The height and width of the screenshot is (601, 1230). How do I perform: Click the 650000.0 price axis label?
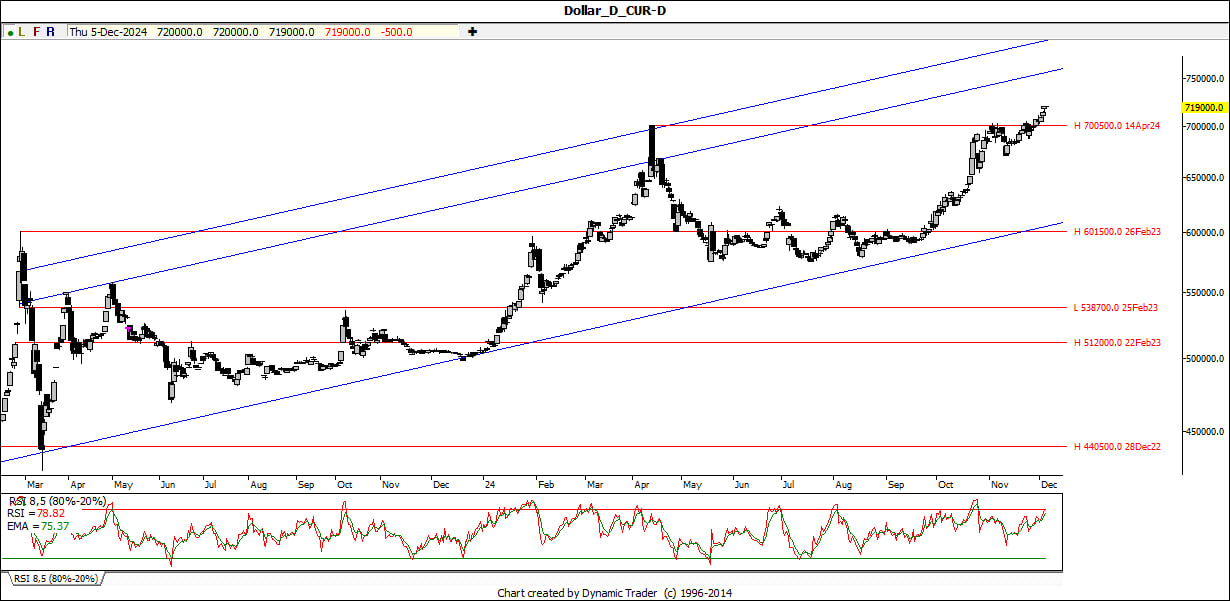point(1205,178)
